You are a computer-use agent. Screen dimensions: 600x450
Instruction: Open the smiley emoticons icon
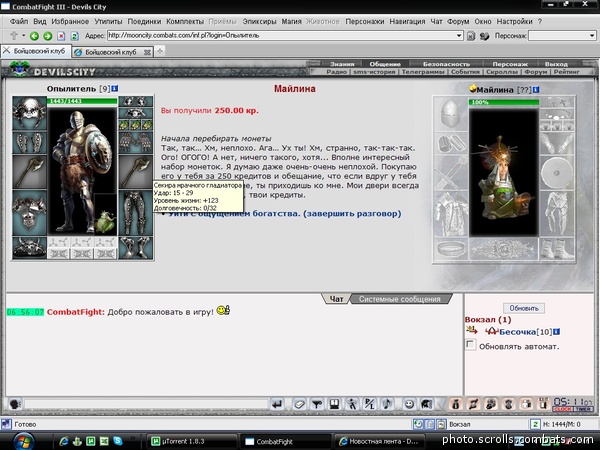click(409, 404)
